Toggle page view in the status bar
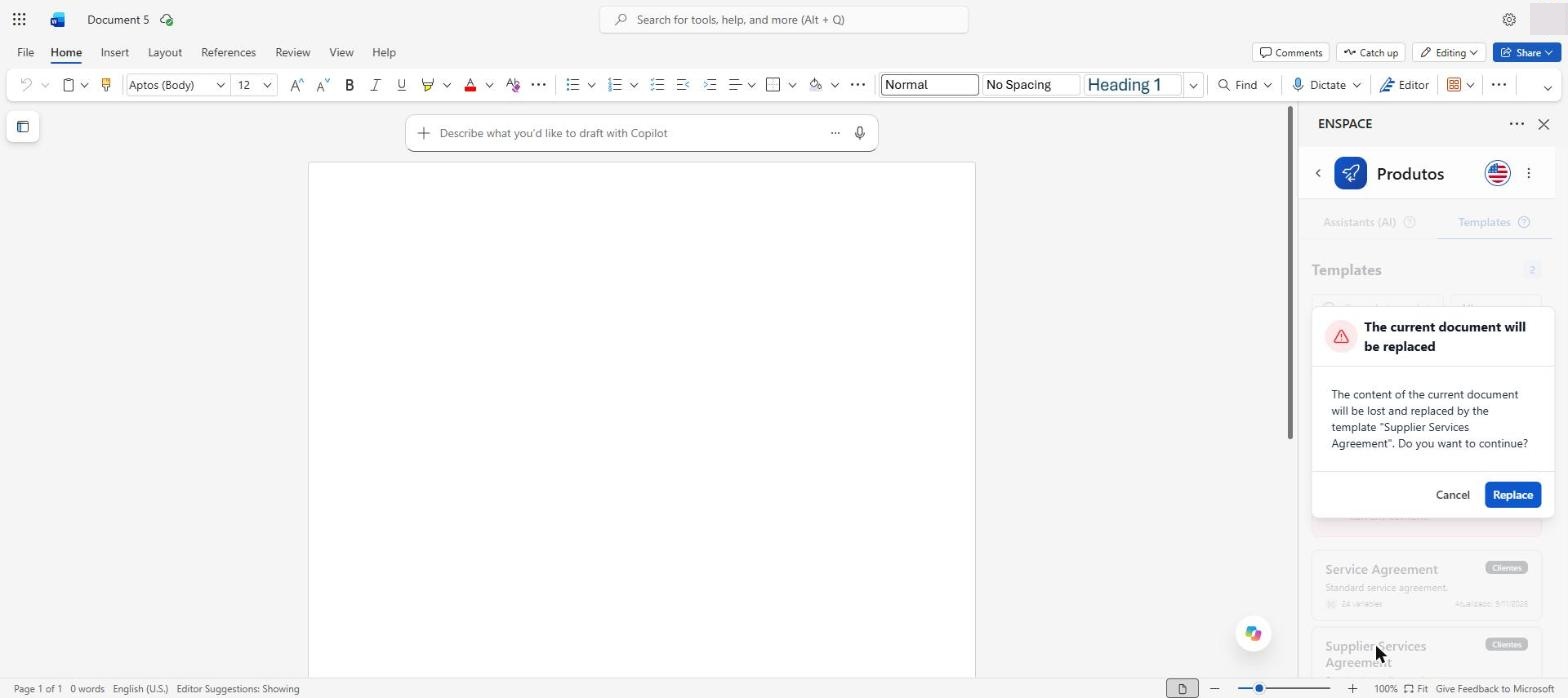Image resolution: width=1568 pixels, height=698 pixels. pyautogui.click(x=1182, y=688)
